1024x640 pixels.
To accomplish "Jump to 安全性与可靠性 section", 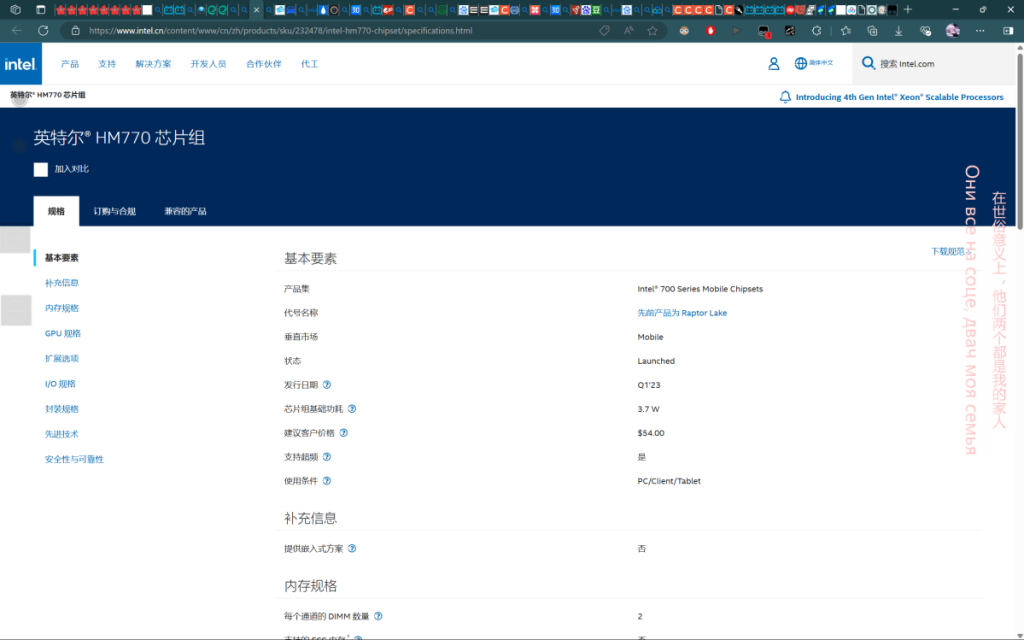I will click(74, 459).
